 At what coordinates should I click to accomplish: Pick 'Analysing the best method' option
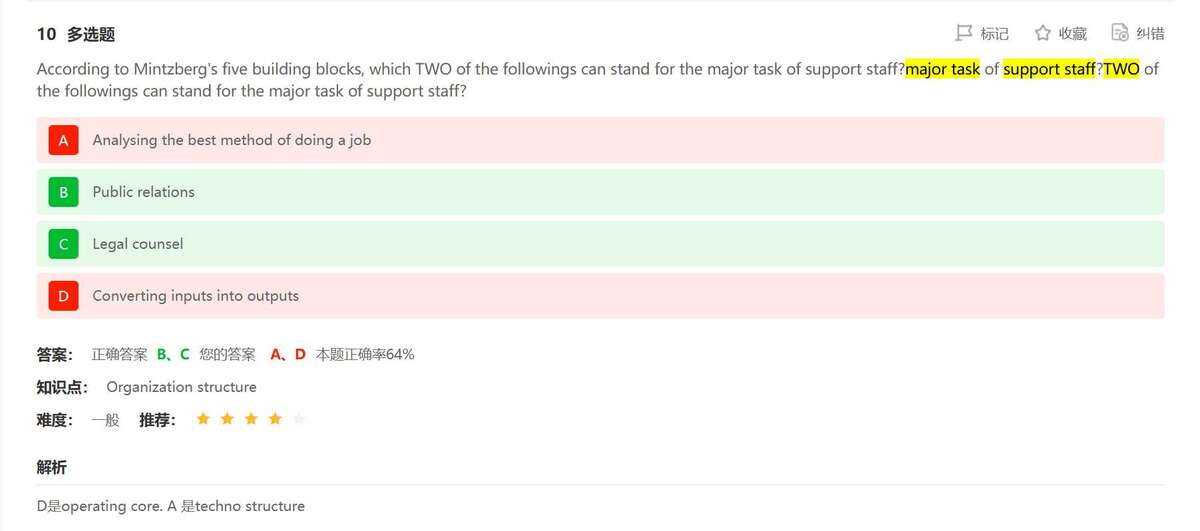coord(231,140)
